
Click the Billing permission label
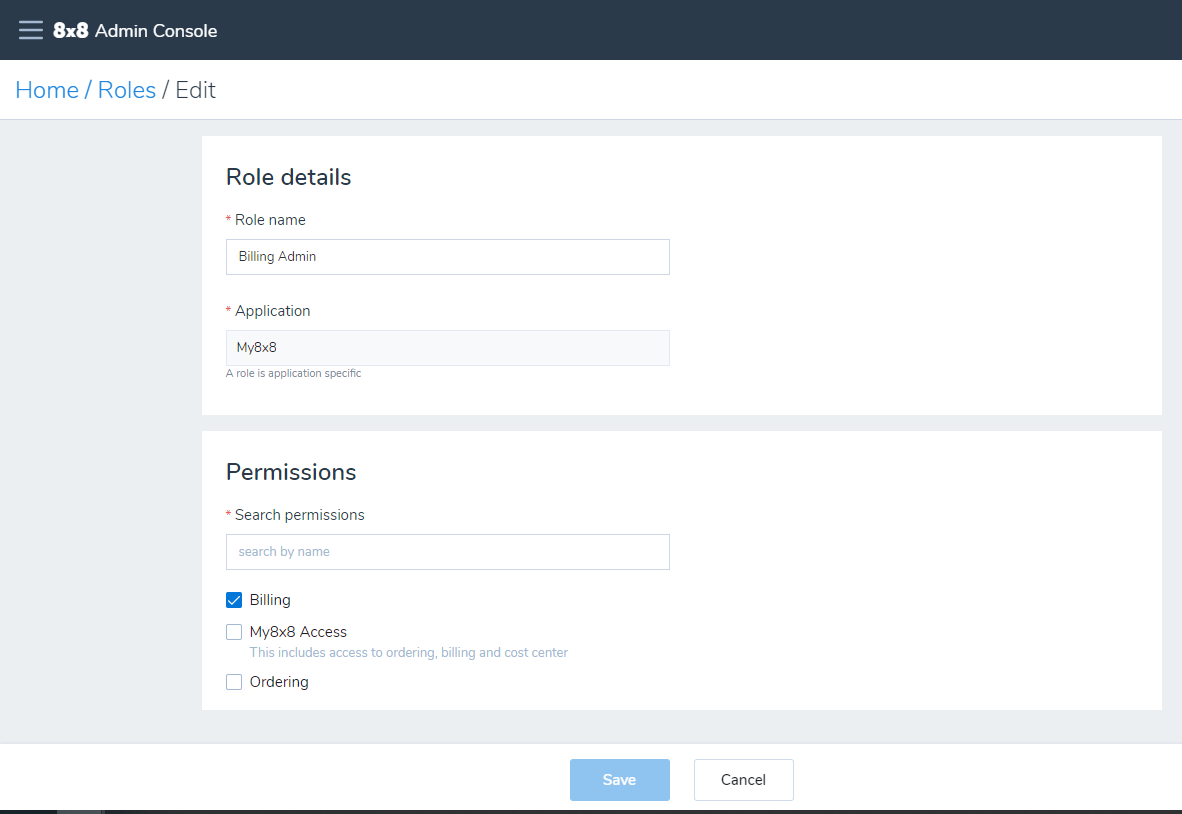click(x=270, y=600)
